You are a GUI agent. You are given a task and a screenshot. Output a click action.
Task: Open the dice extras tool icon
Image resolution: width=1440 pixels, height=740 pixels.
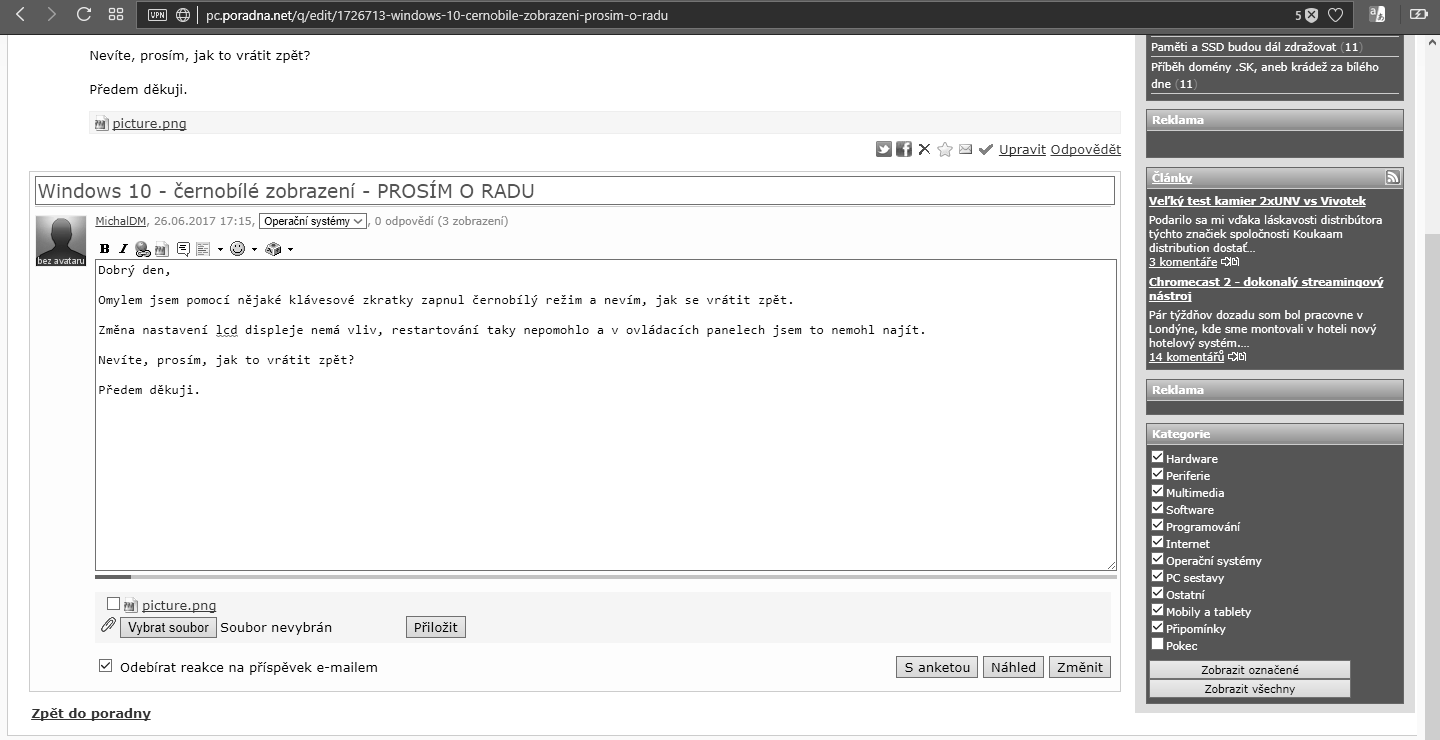274,249
